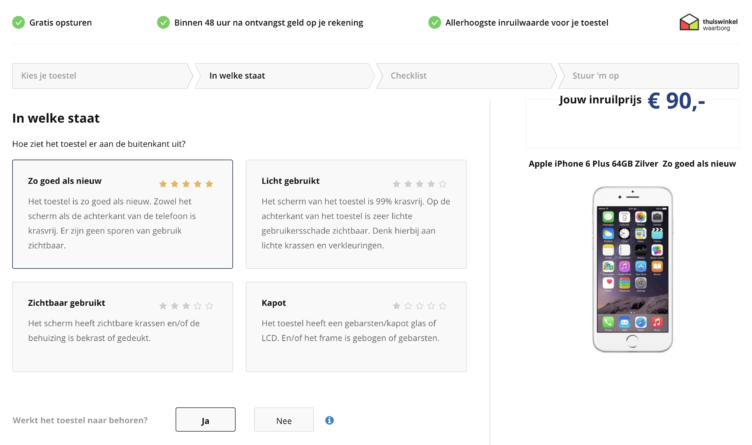Go to the Kies je toestel step

point(100,76)
